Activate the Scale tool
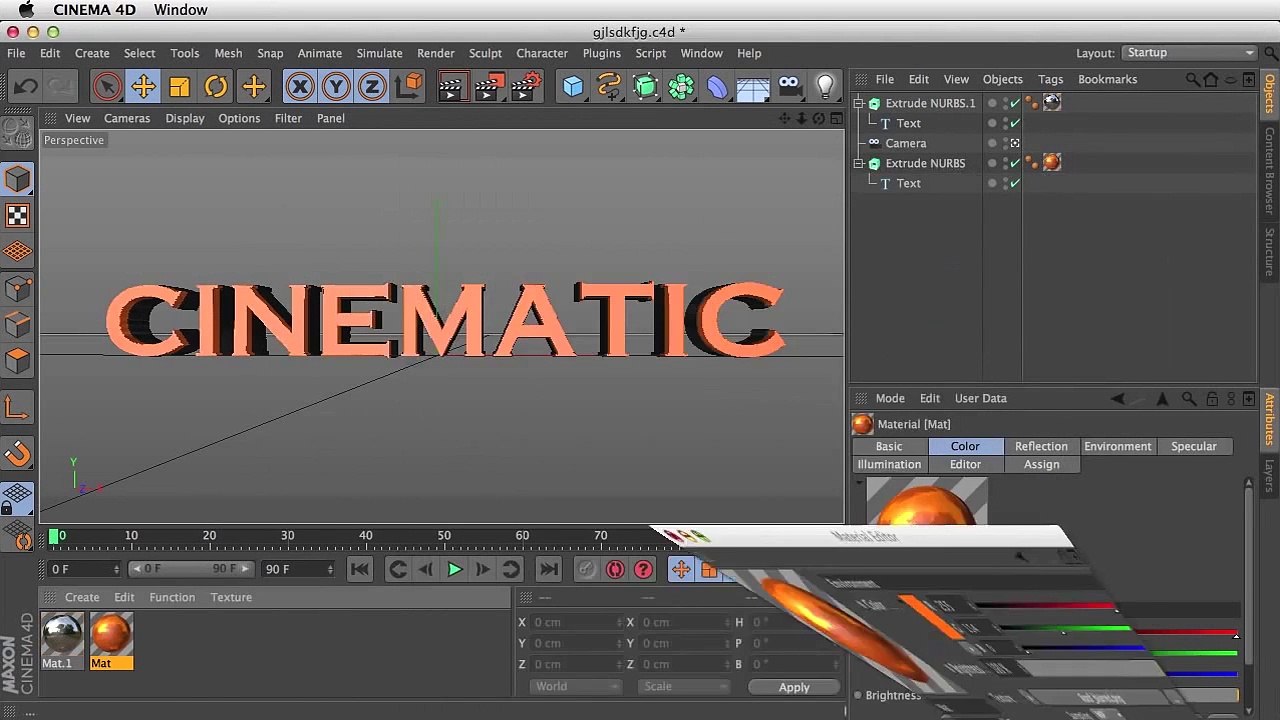 pos(179,87)
